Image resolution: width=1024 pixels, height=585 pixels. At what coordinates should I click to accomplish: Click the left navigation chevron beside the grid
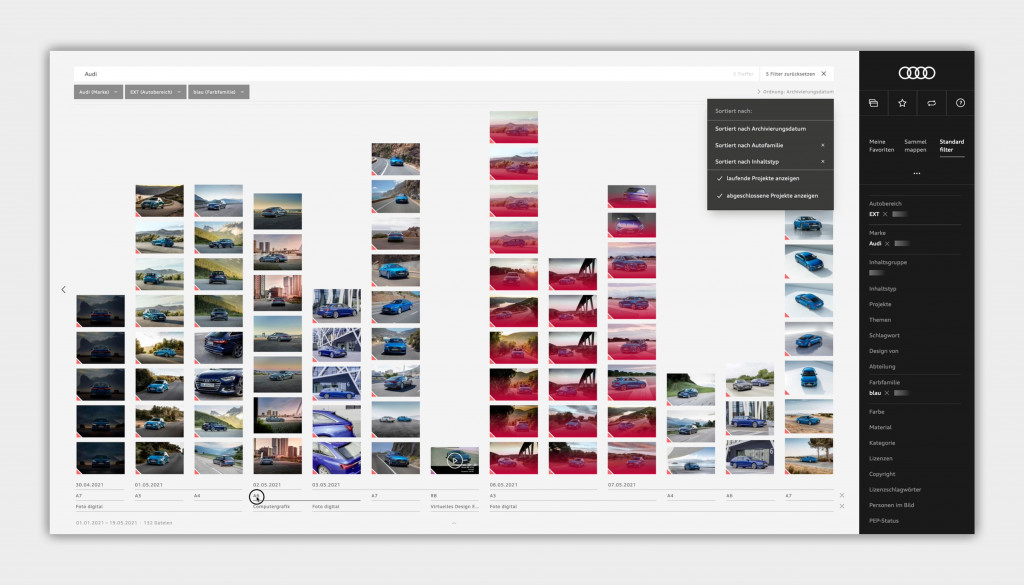(63, 289)
